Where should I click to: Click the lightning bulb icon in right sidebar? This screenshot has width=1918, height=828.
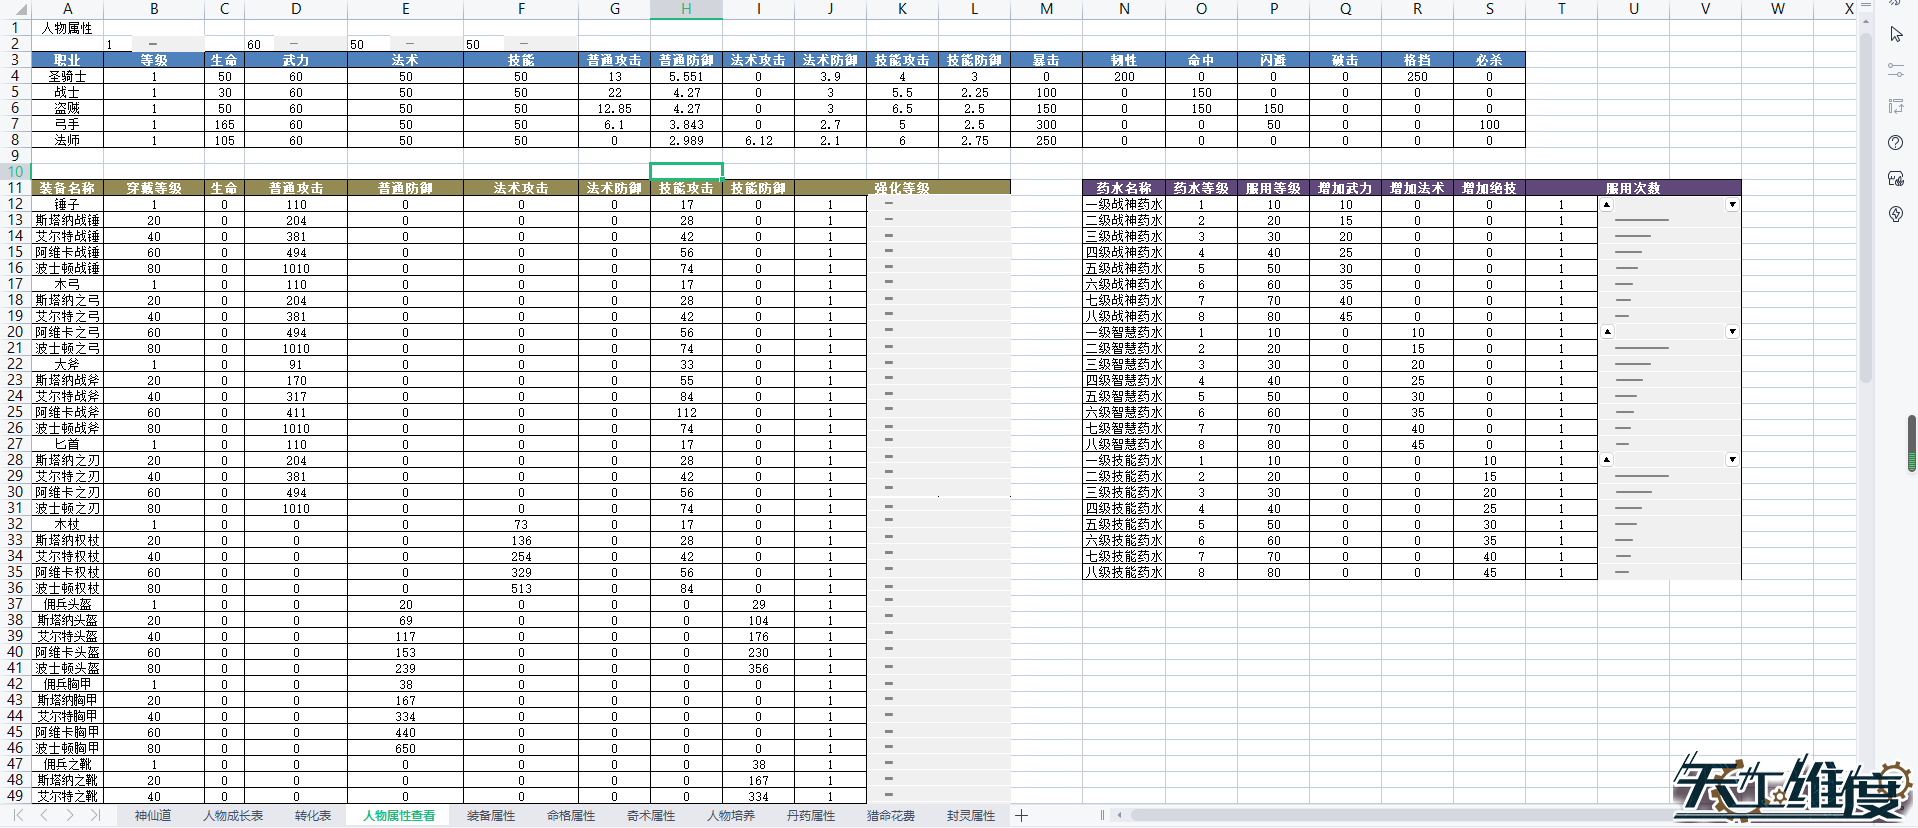[x=1896, y=214]
